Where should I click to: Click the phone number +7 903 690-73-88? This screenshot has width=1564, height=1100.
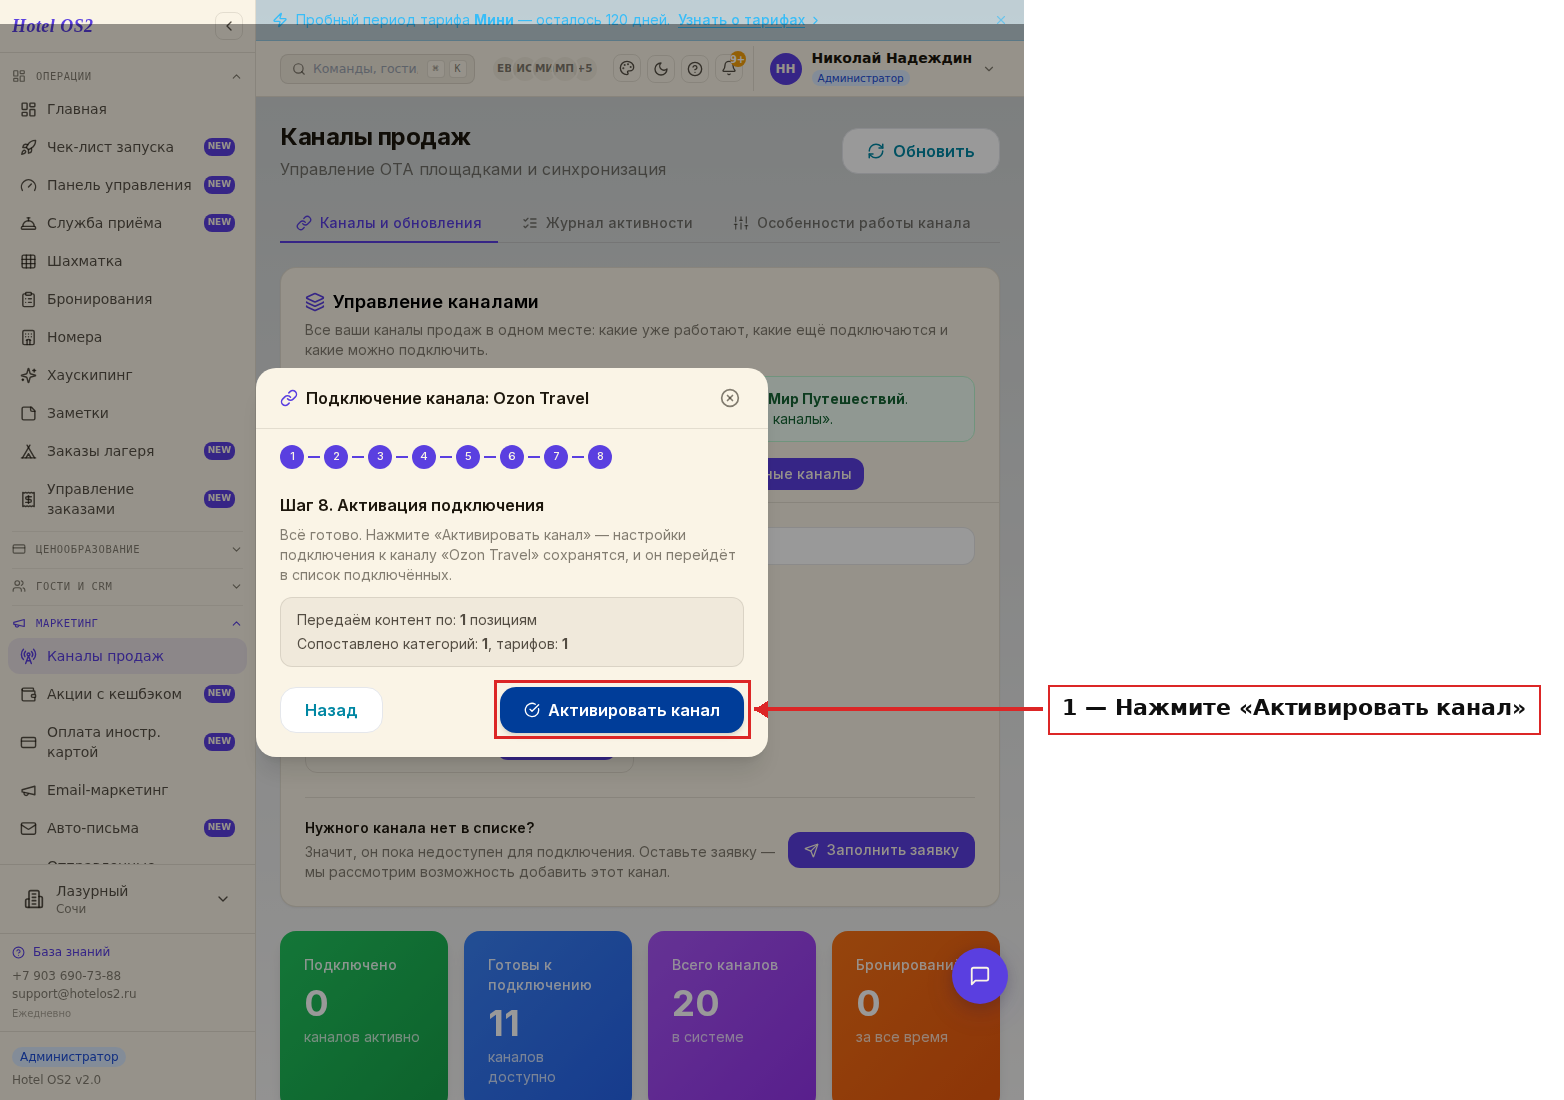point(66,976)
